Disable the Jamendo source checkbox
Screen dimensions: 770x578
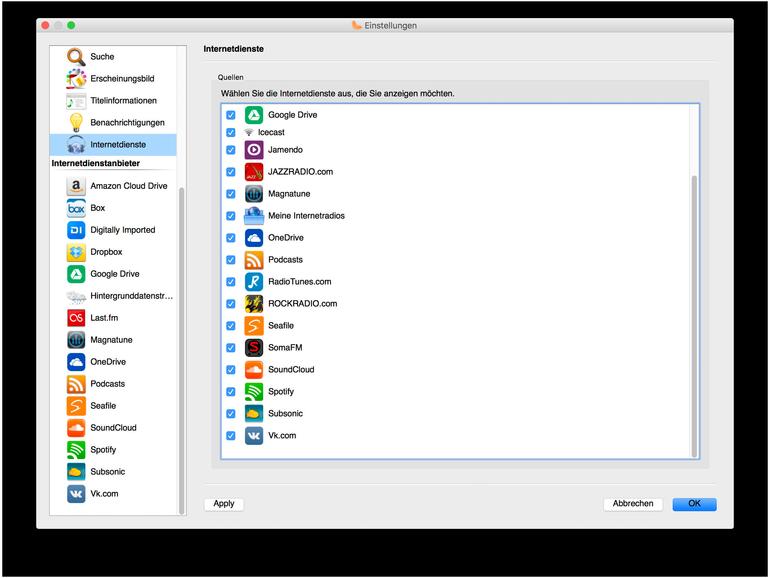coord(231,150)
